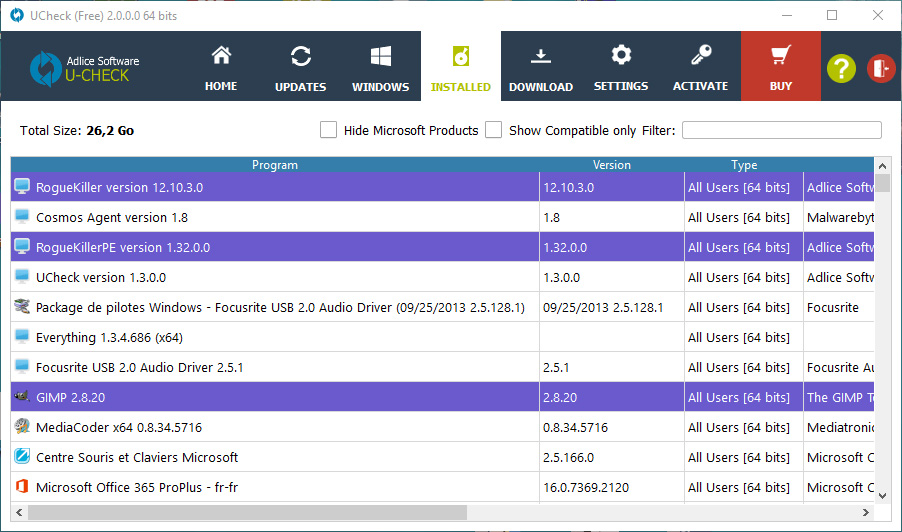Switch to the Updates tab

tap(300, 67)
